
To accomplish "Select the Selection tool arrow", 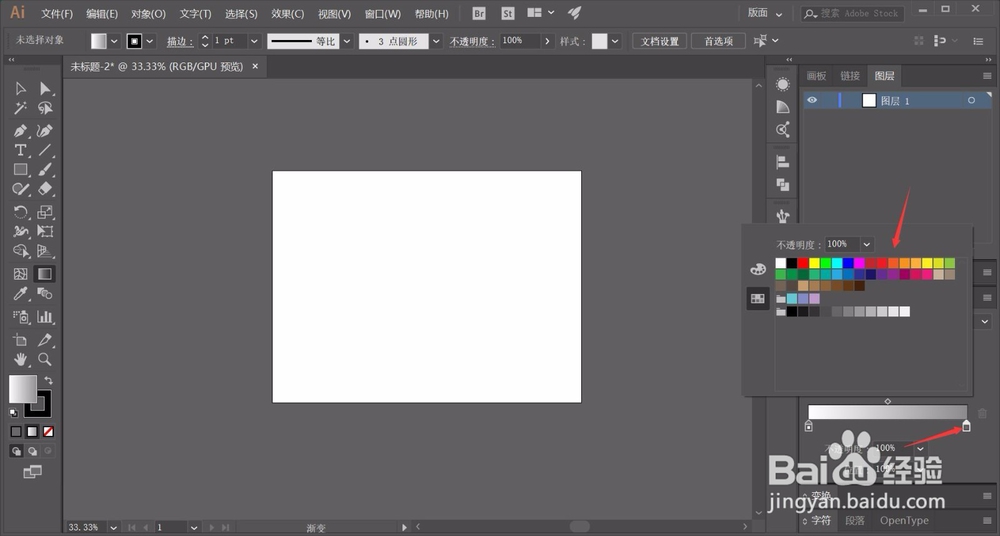I will (x=20, y=88).
